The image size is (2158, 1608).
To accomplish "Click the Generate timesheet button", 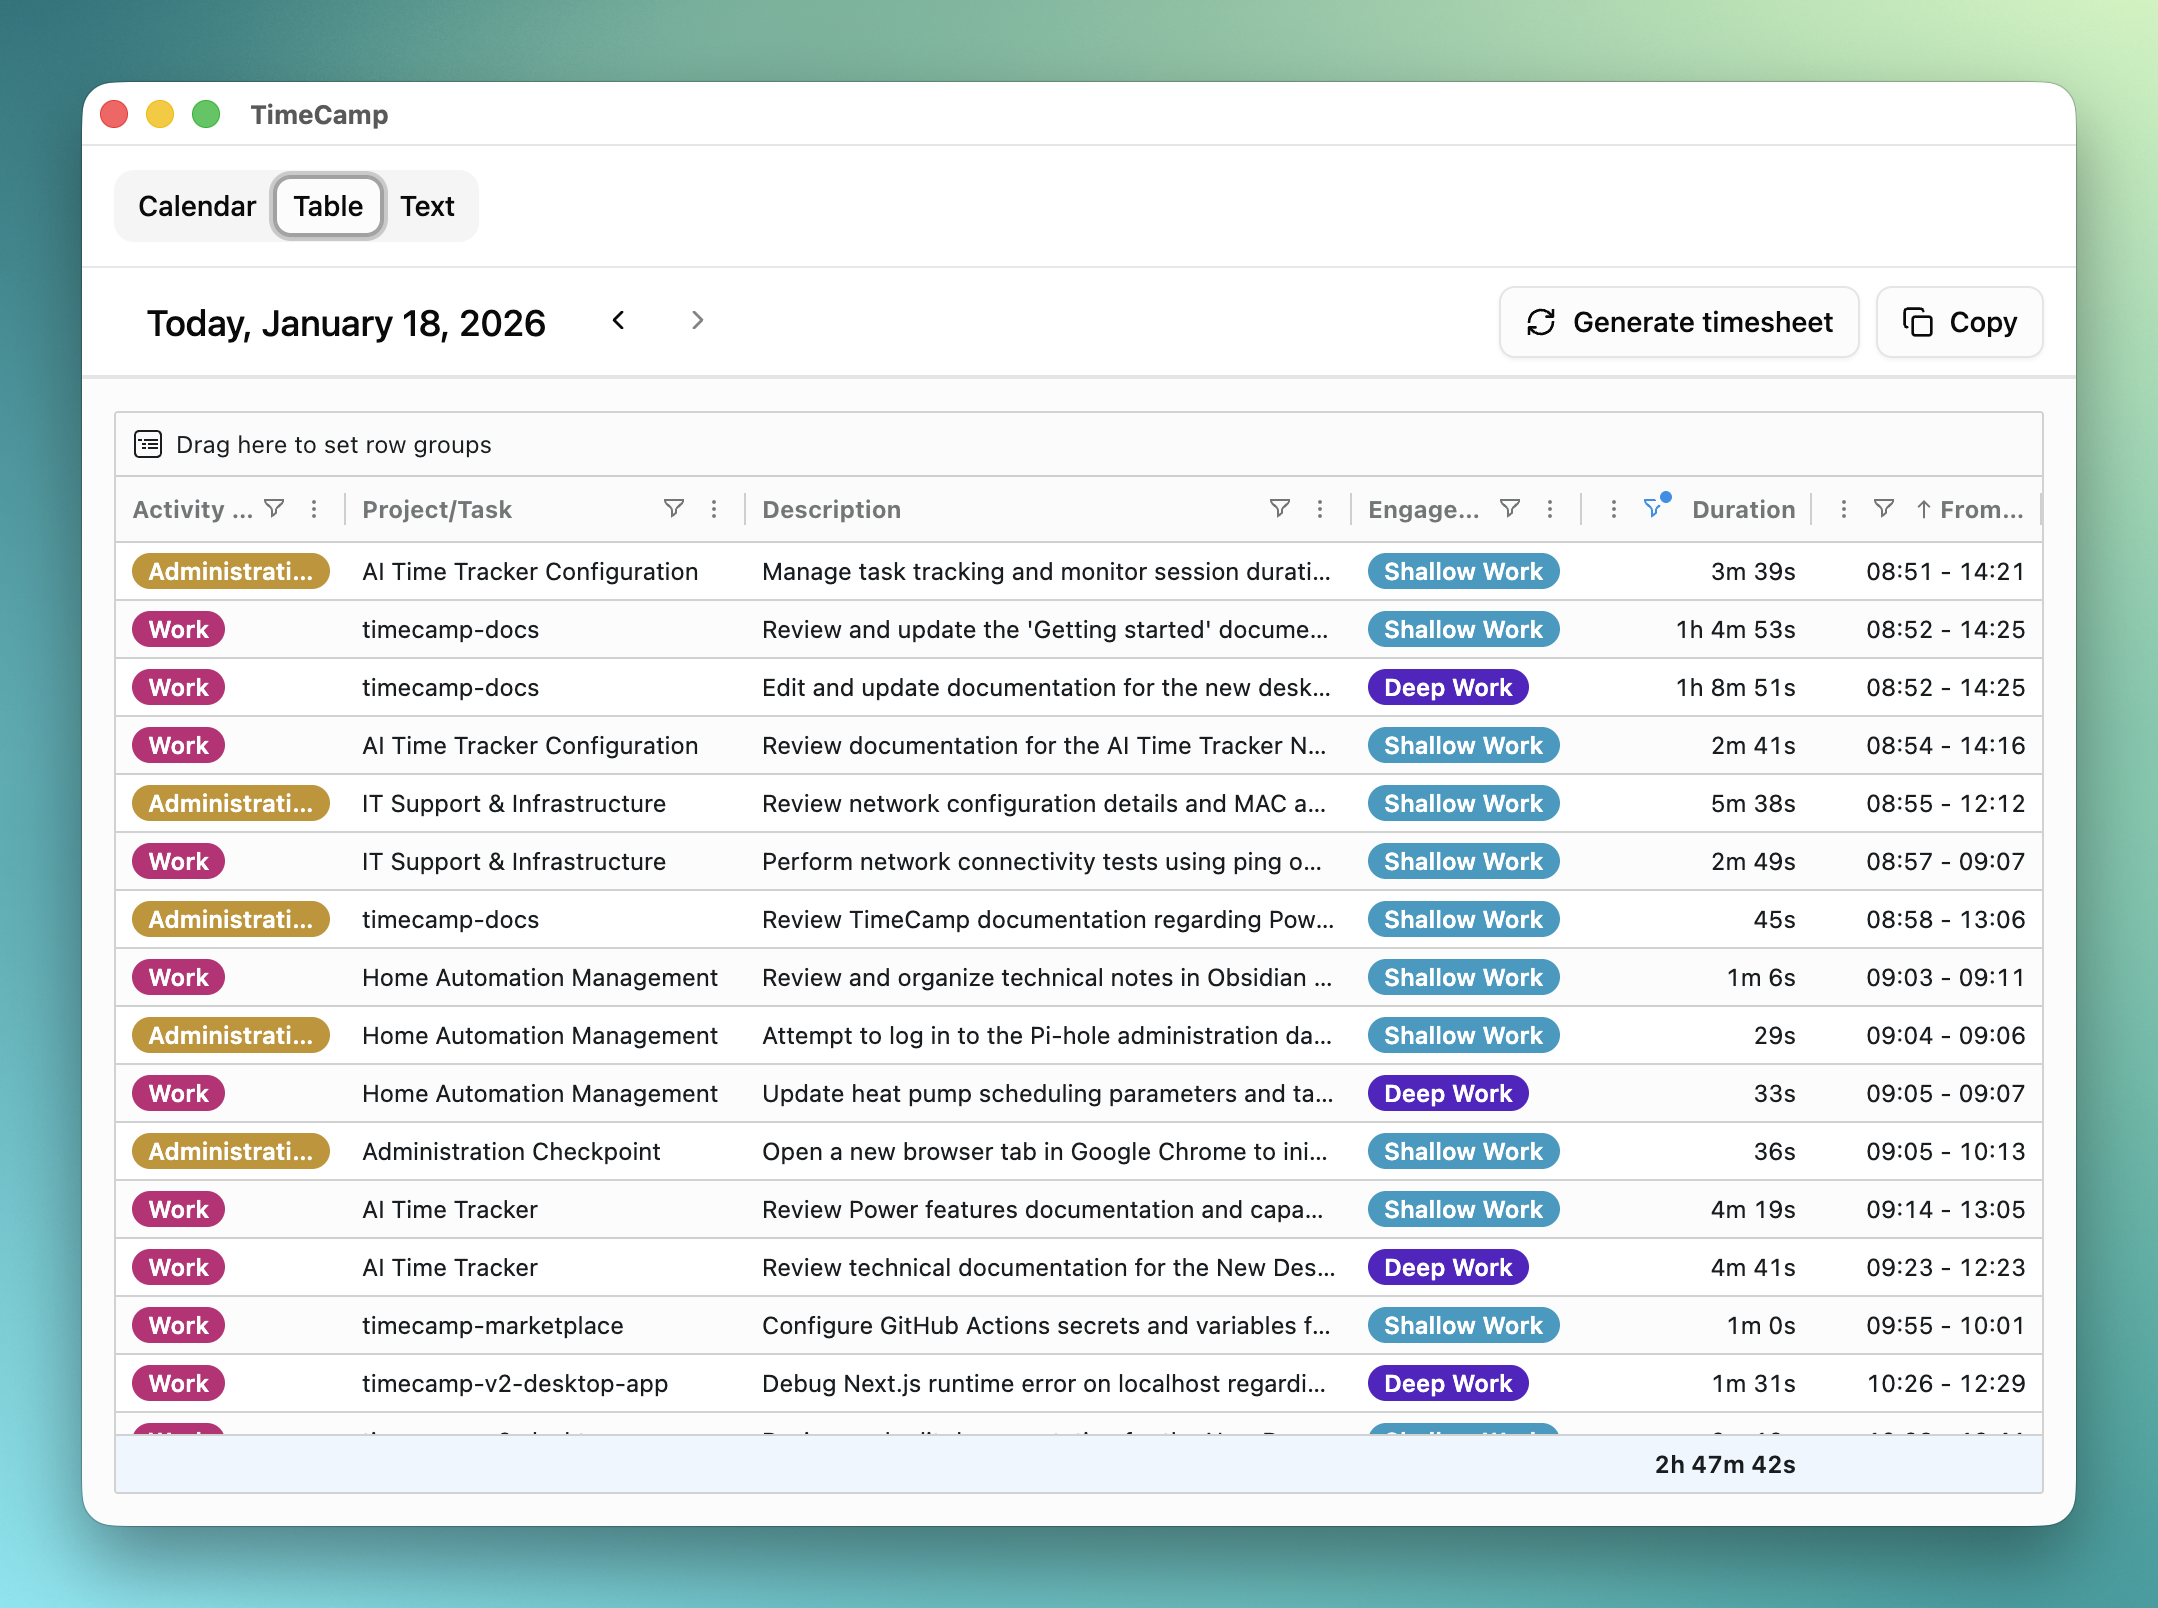I will click(x=1679, y=322).
